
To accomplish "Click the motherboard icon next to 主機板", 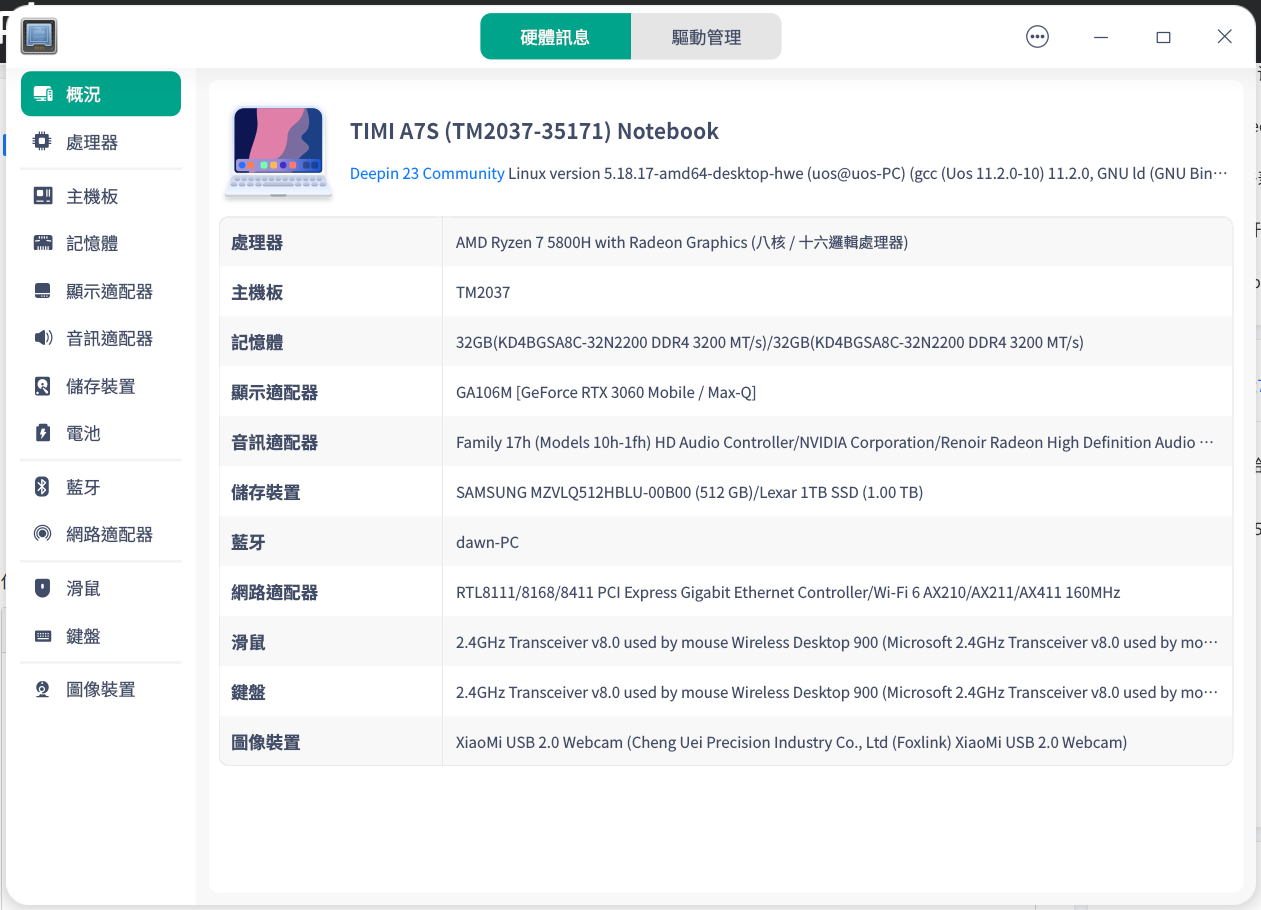I will coord(42,196).
